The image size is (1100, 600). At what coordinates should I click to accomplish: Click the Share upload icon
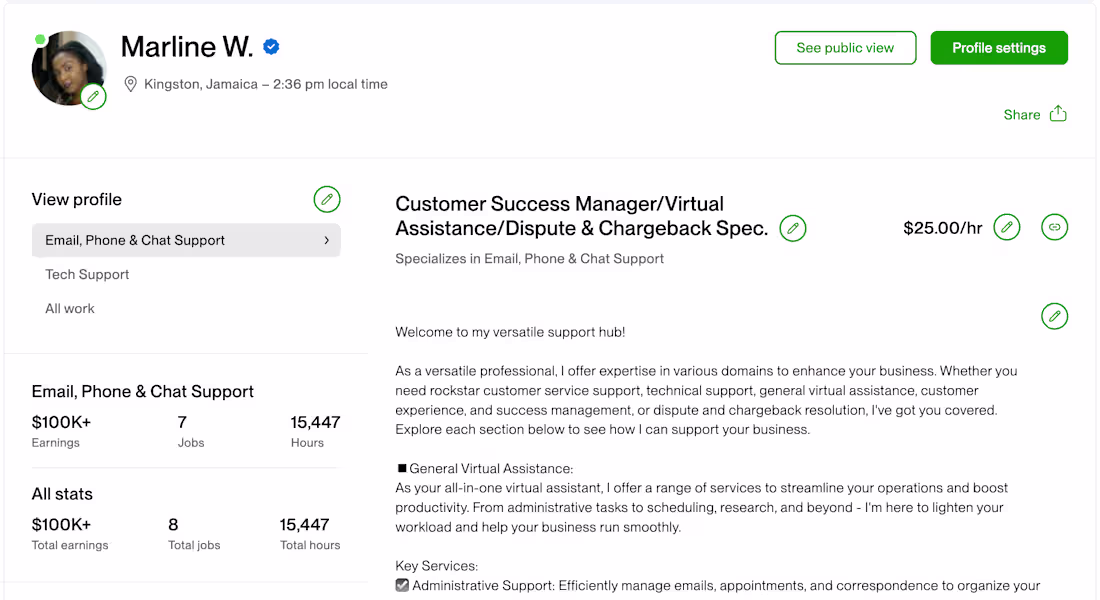[x=1058, y=114]
